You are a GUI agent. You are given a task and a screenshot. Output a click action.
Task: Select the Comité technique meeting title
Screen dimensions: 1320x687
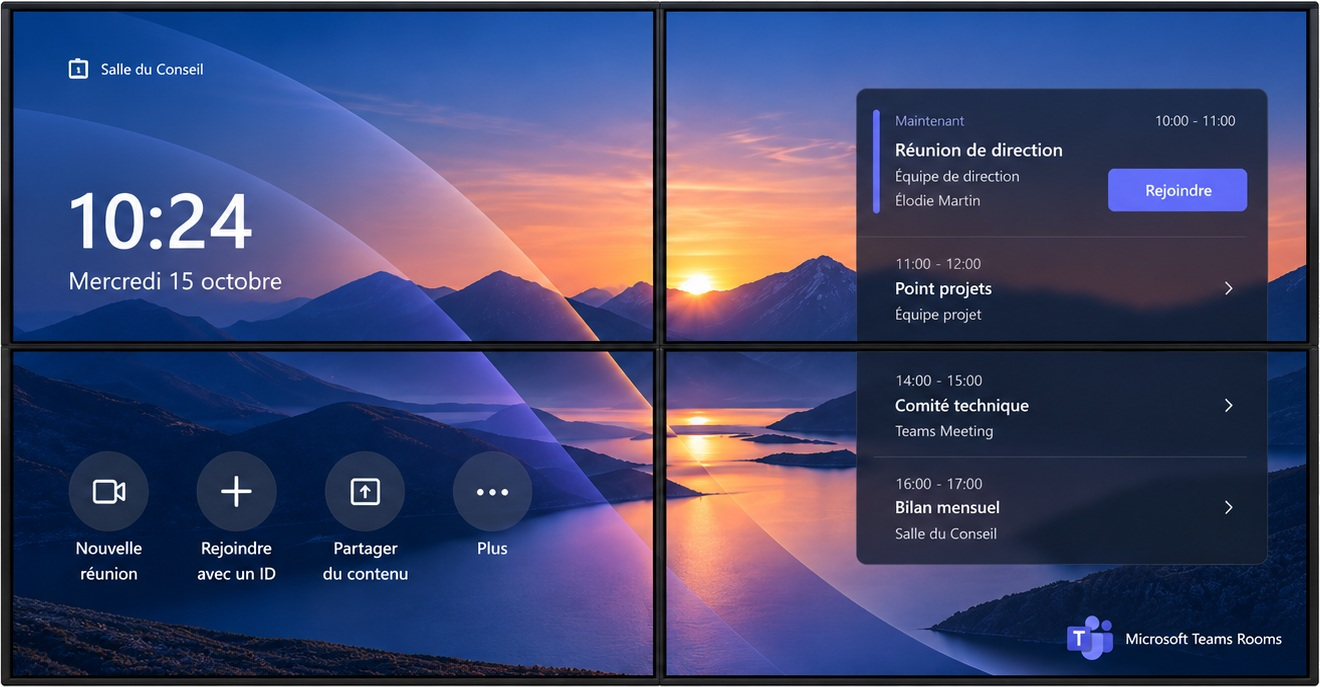point(961,405)
